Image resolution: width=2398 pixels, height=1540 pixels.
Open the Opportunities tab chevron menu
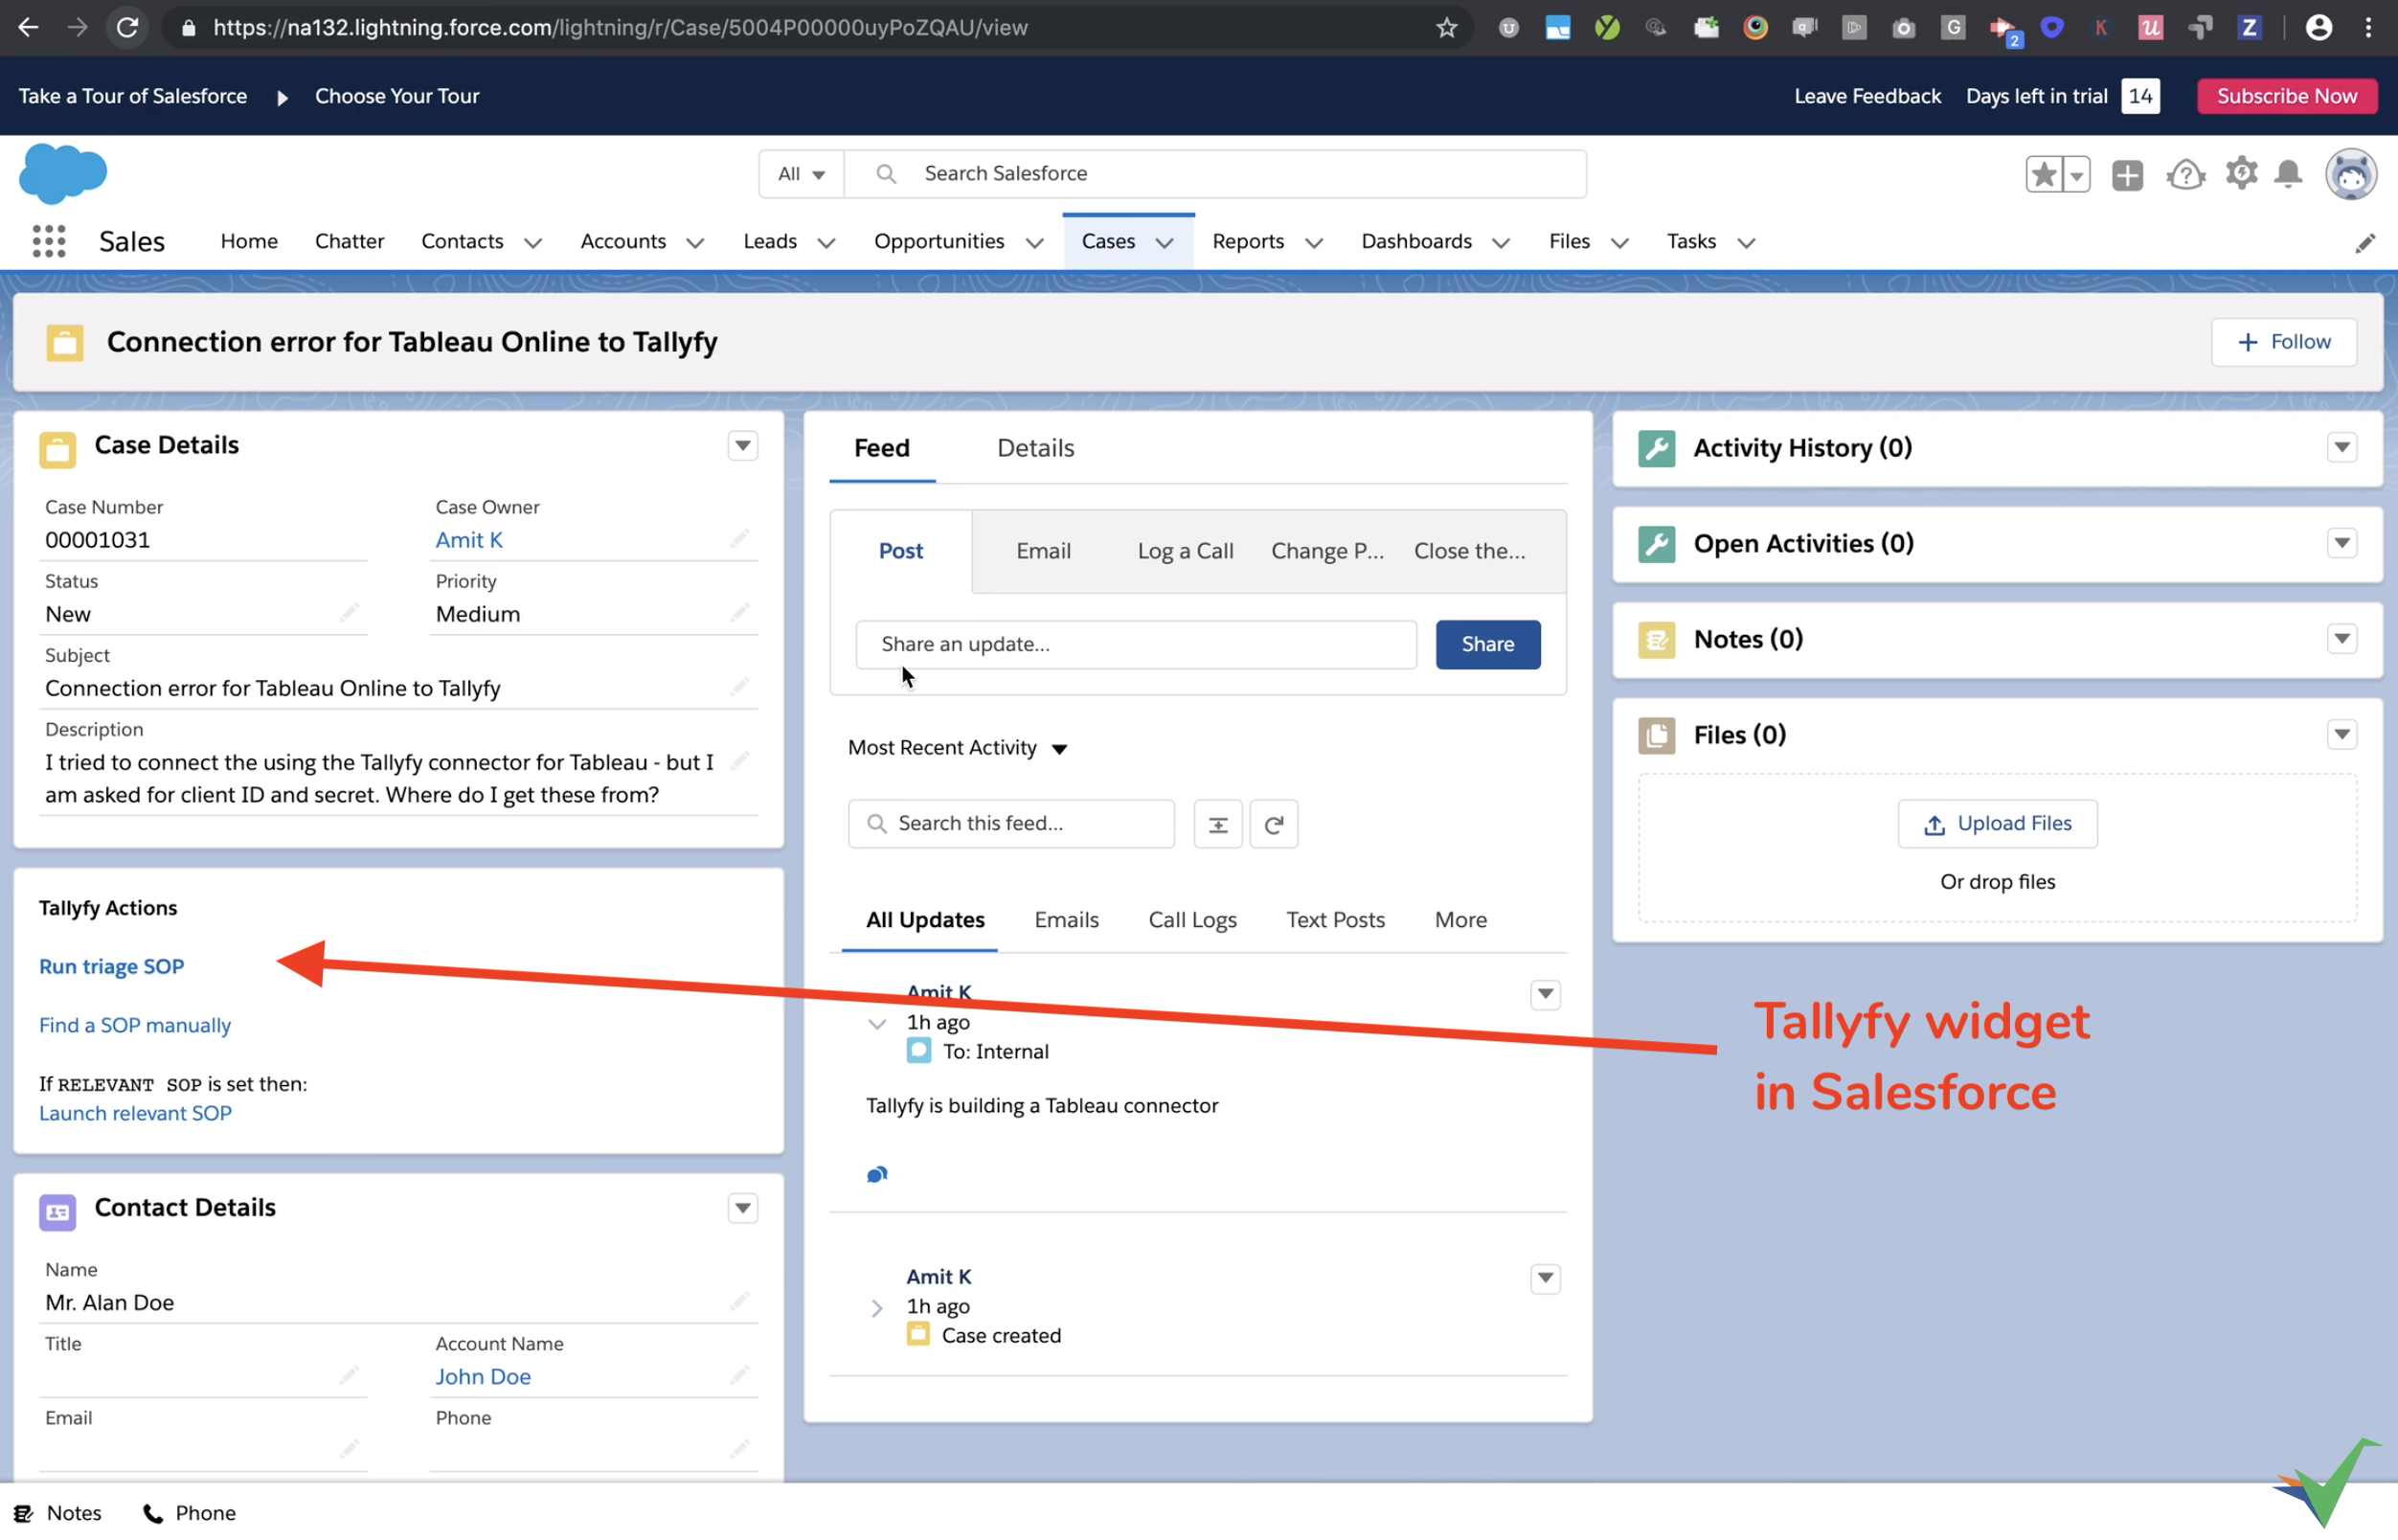[x=1035, y=243]
